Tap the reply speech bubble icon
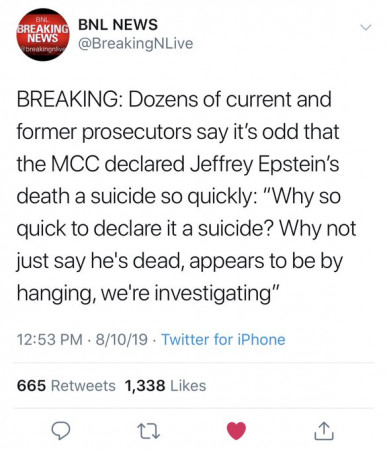 click(61, 431)
